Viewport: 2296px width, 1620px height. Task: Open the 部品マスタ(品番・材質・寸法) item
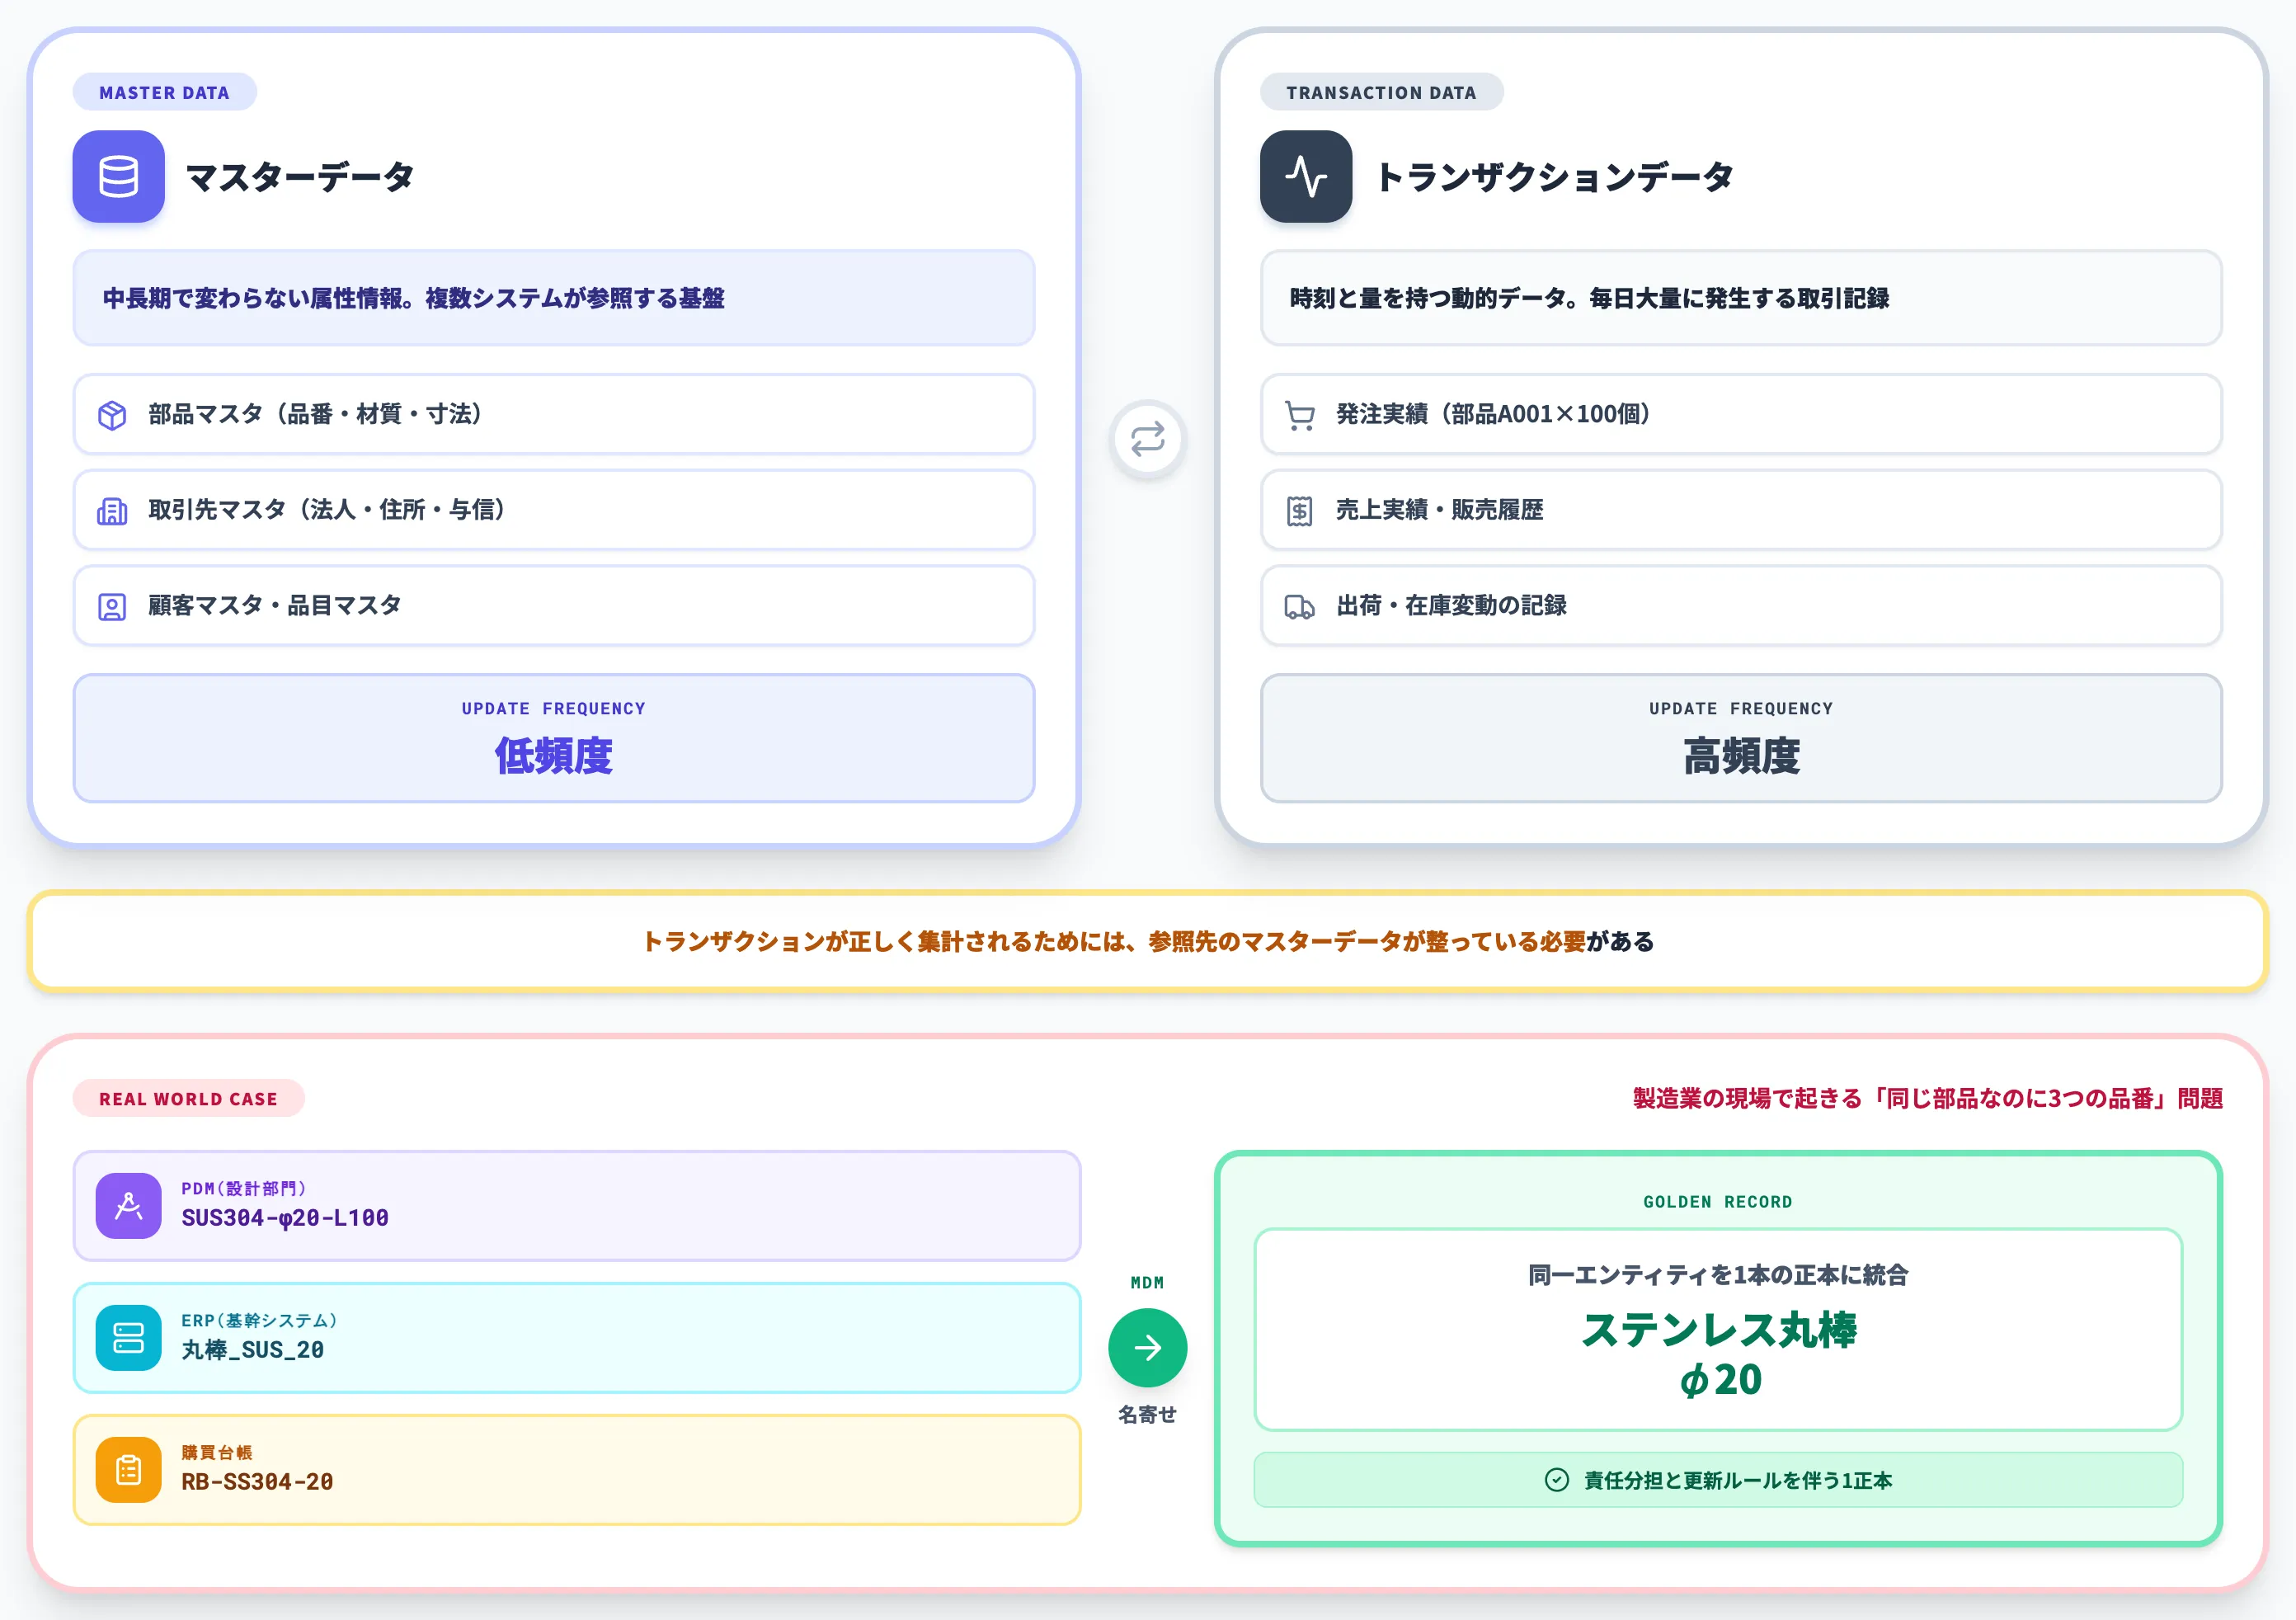coord(554,414)
